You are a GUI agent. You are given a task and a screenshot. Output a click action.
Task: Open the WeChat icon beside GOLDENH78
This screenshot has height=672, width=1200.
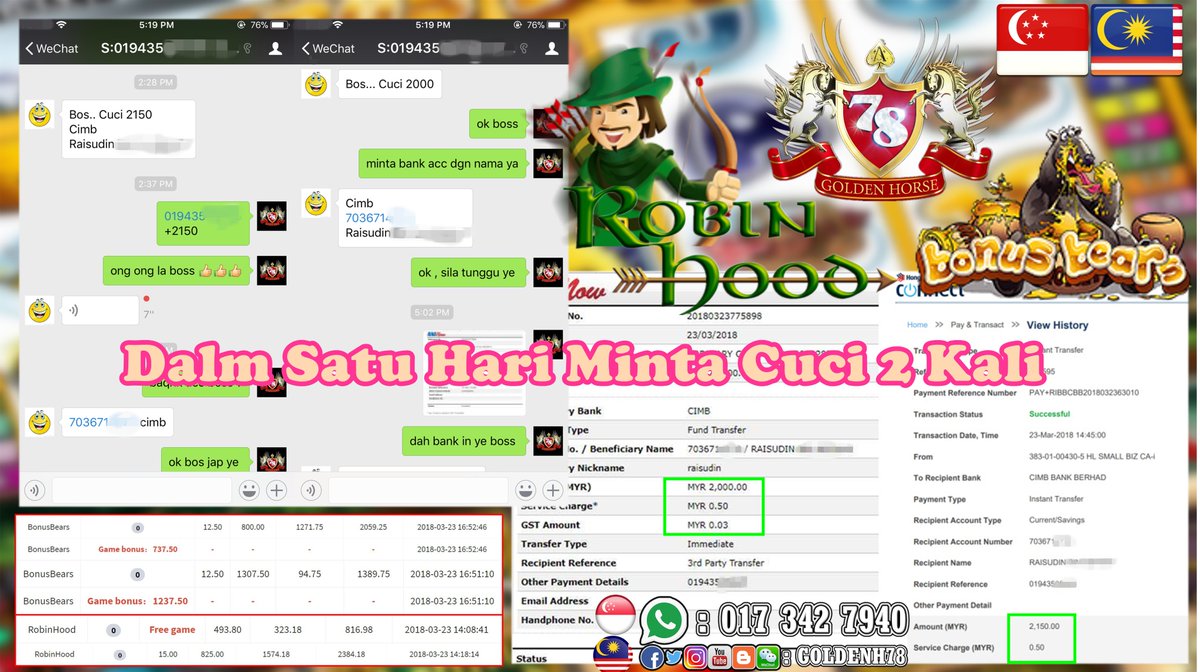(768, 657)
